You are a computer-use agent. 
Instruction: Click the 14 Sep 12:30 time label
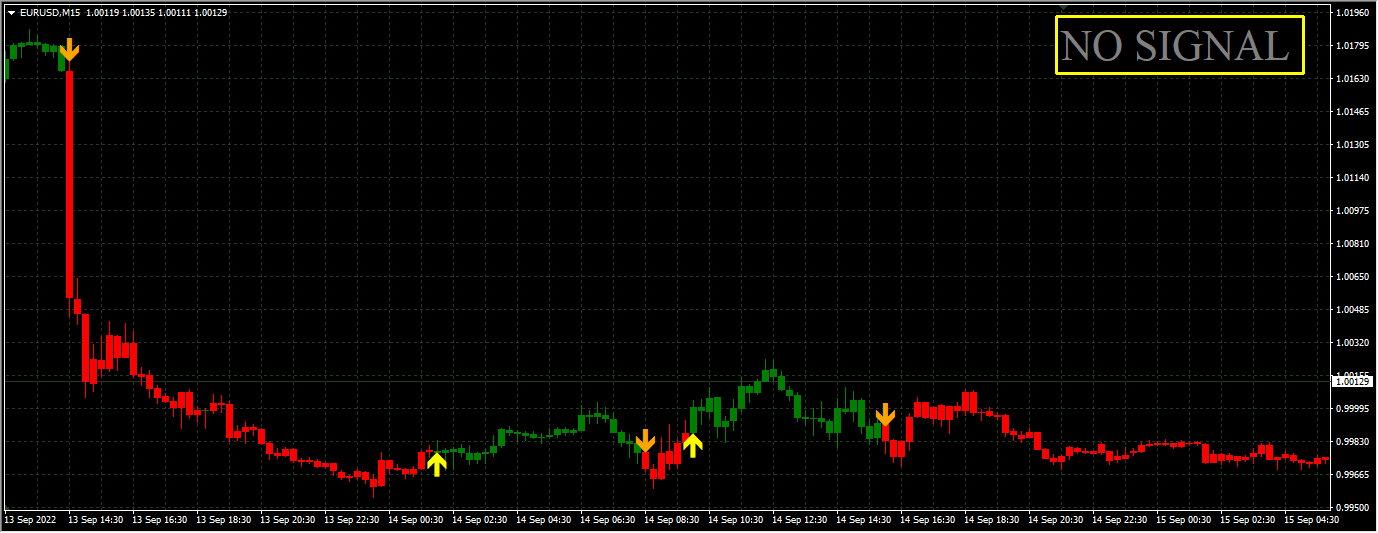802,520
